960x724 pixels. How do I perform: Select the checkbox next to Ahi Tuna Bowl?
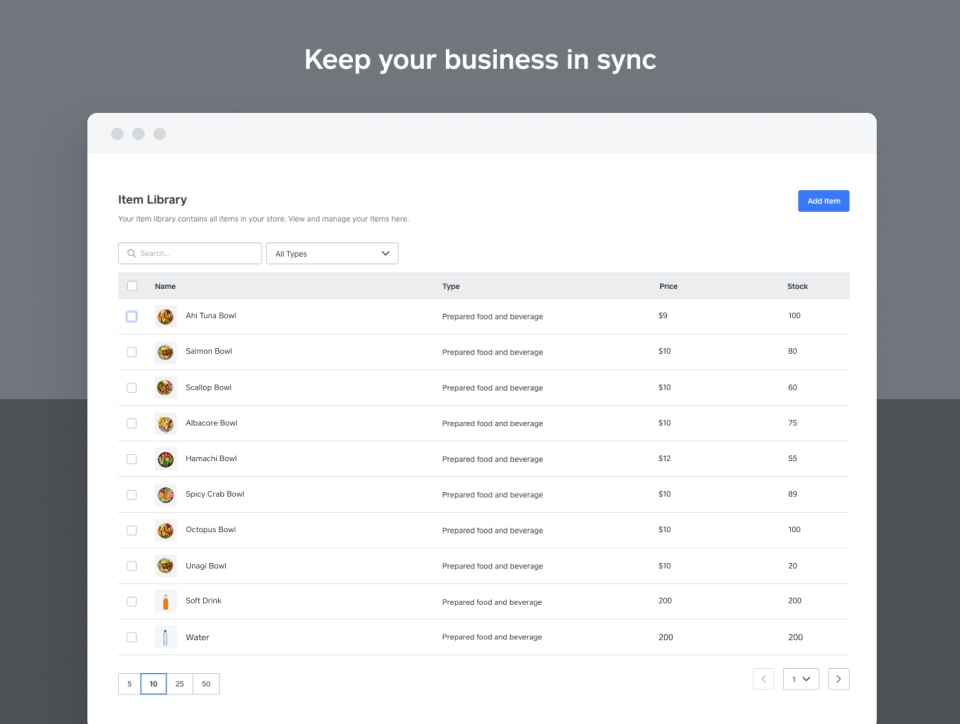(131, 315)
